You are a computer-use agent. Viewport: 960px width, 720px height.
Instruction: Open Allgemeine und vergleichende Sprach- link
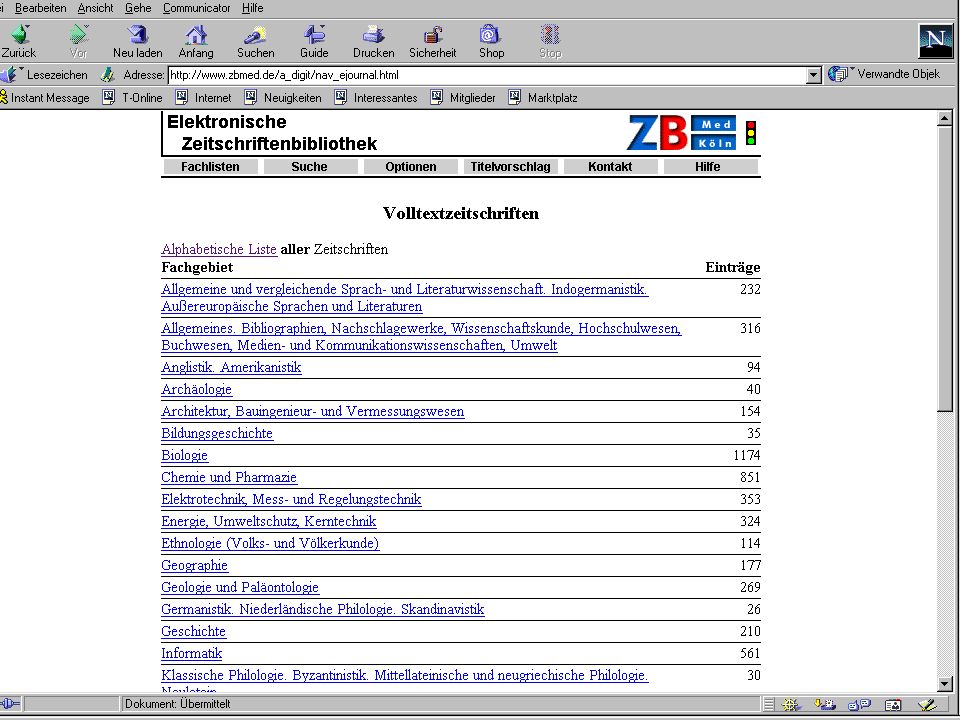pos(405,298)
